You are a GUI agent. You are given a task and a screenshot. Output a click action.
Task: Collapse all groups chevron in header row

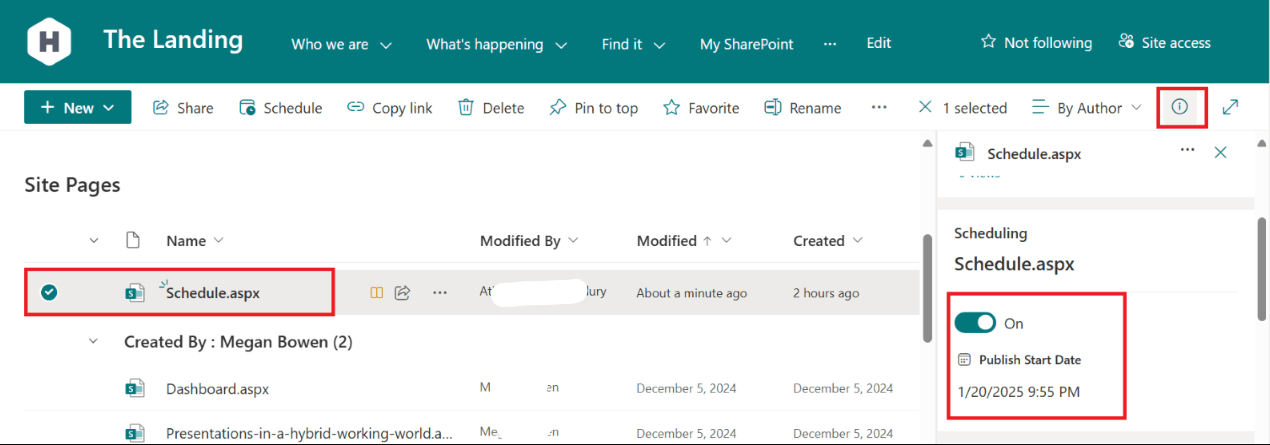pyautogui.click(x=95, y=241)
